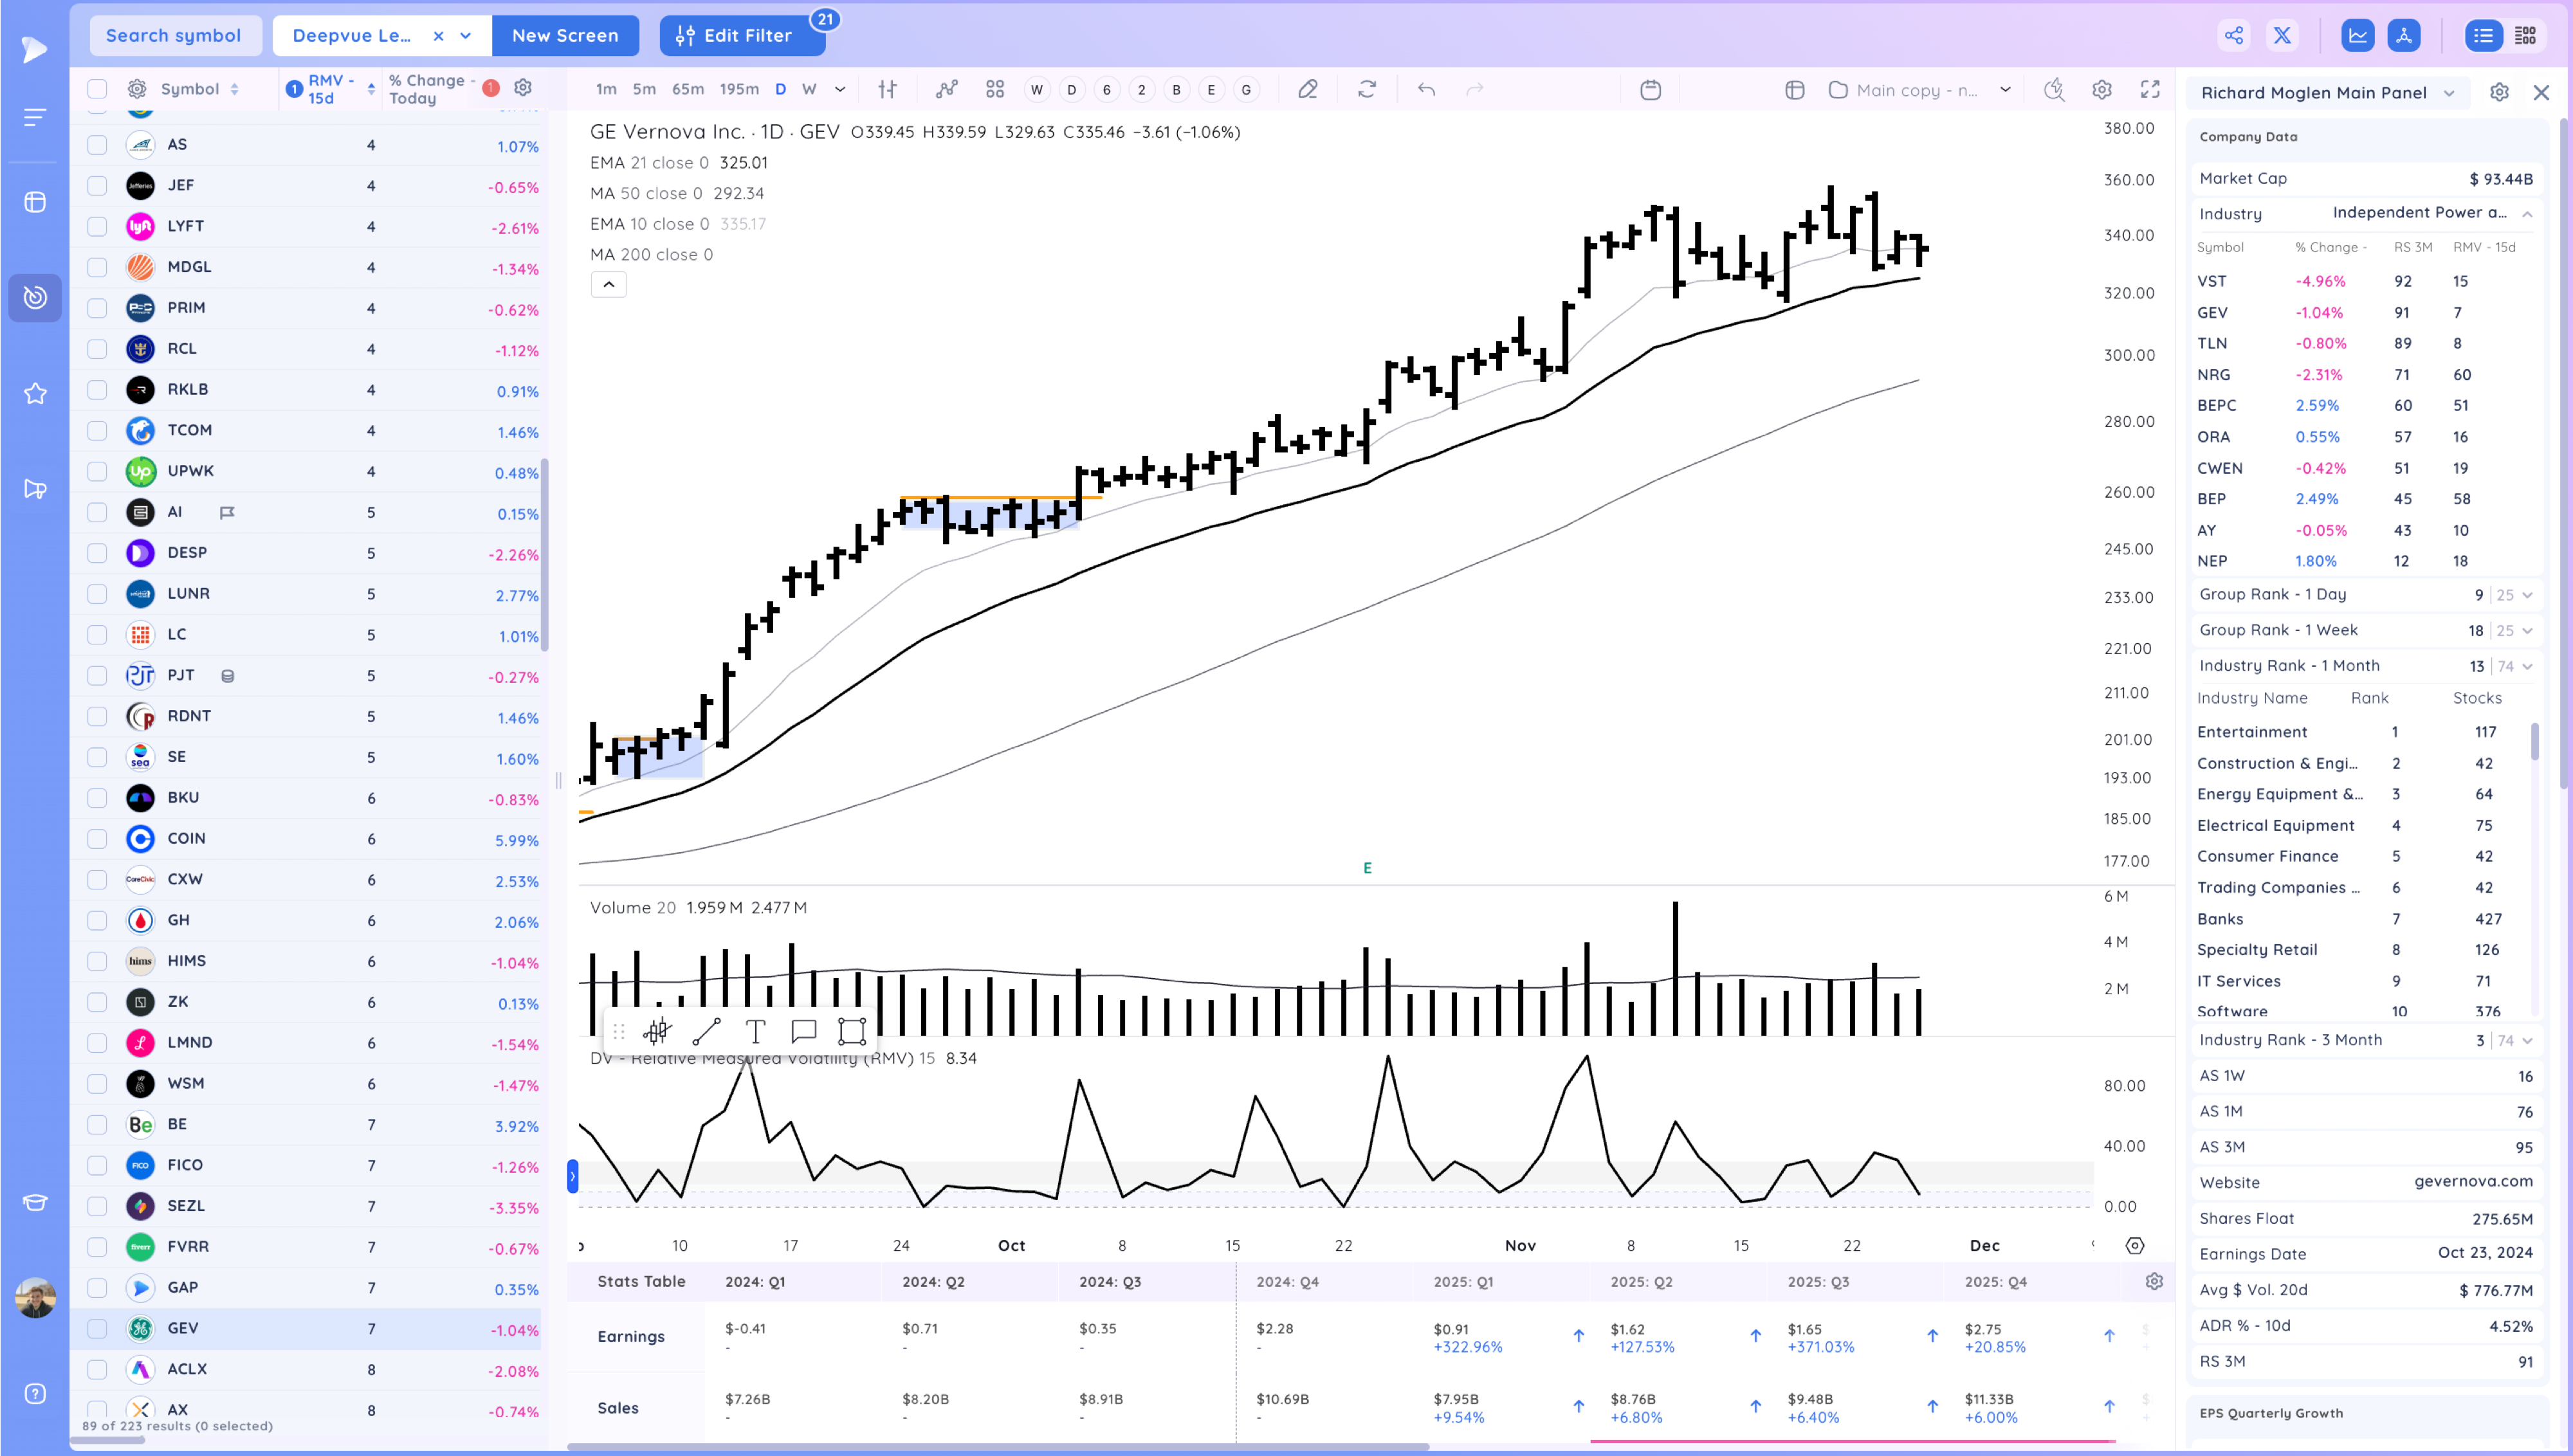
Task: Undo the last chart action
Action: tap(1426, 89)
